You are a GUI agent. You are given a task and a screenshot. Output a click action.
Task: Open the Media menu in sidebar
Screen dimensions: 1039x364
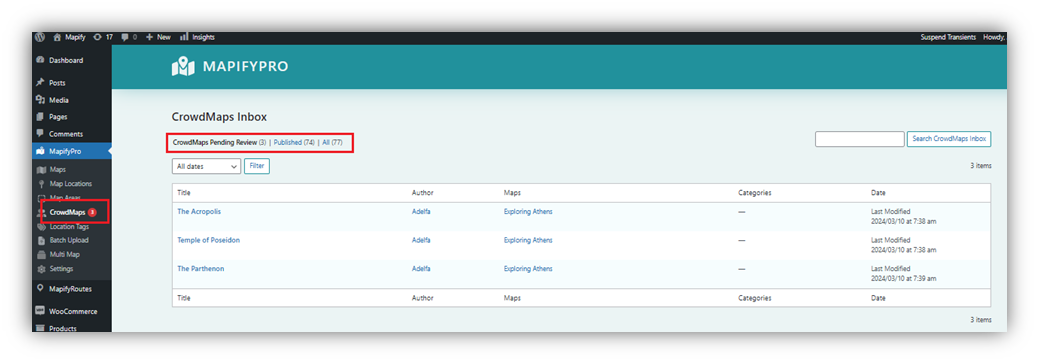[x=58, y=100]
